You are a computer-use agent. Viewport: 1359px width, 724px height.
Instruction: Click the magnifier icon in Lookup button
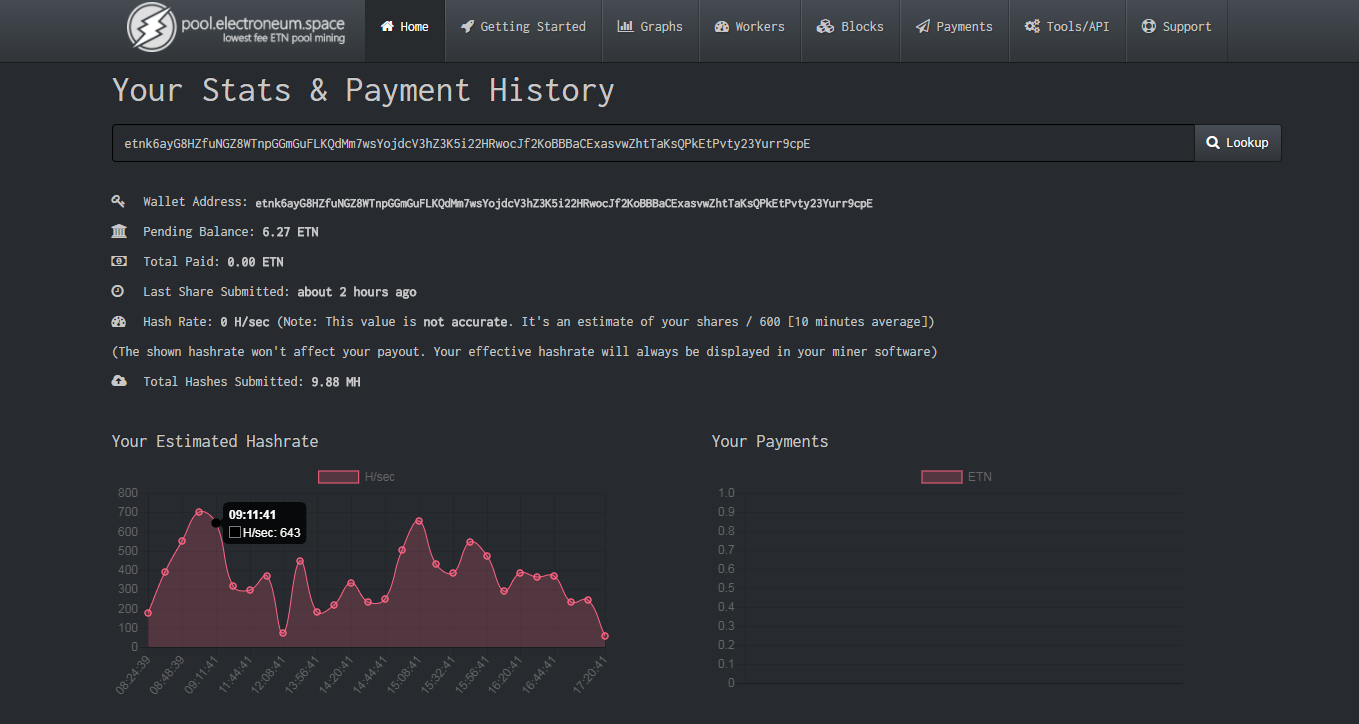click(x=1213, y=143)
